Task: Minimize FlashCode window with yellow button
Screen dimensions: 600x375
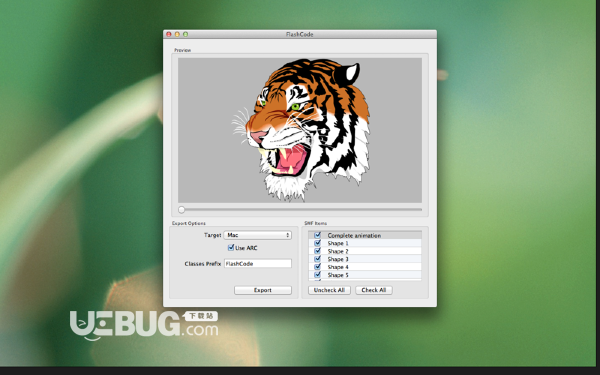Action: pyautogui.click(x=177, y=34)
